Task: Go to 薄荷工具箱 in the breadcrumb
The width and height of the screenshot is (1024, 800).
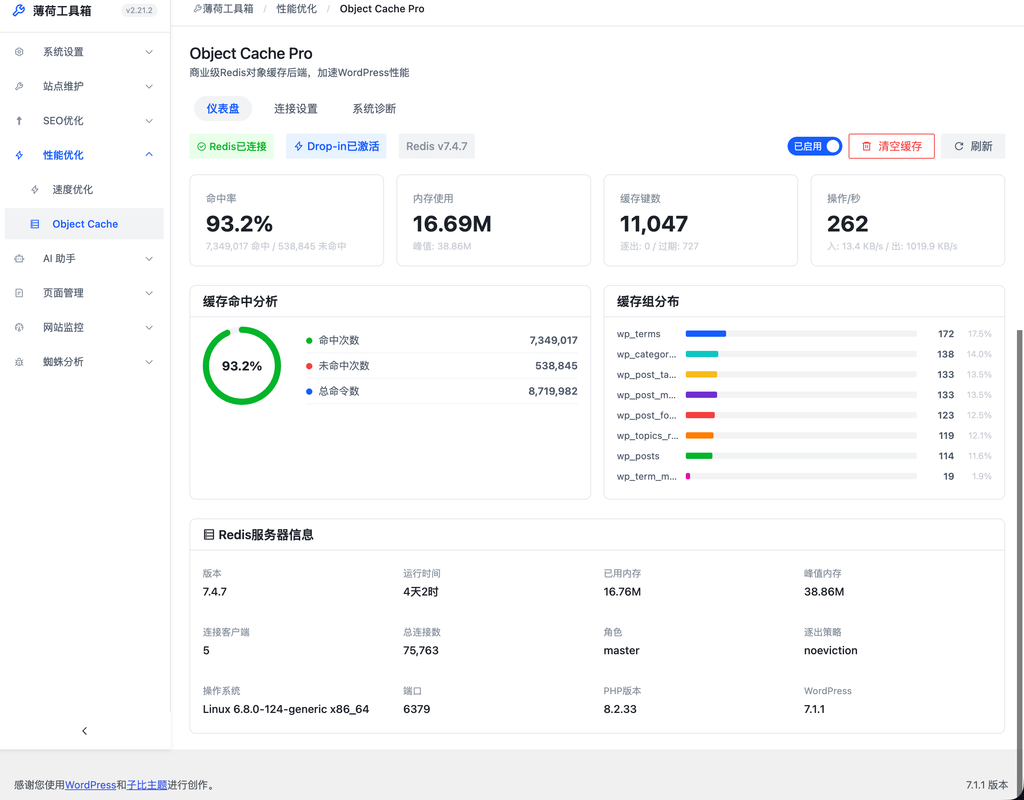Action: coord(228,9)
